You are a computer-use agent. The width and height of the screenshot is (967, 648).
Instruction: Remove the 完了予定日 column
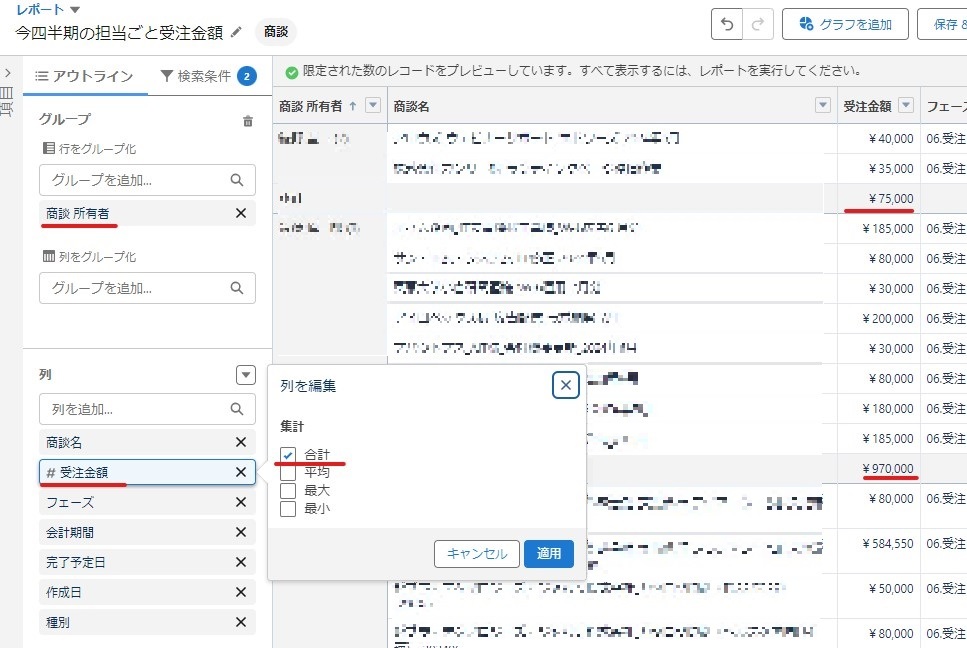point(241,562)
